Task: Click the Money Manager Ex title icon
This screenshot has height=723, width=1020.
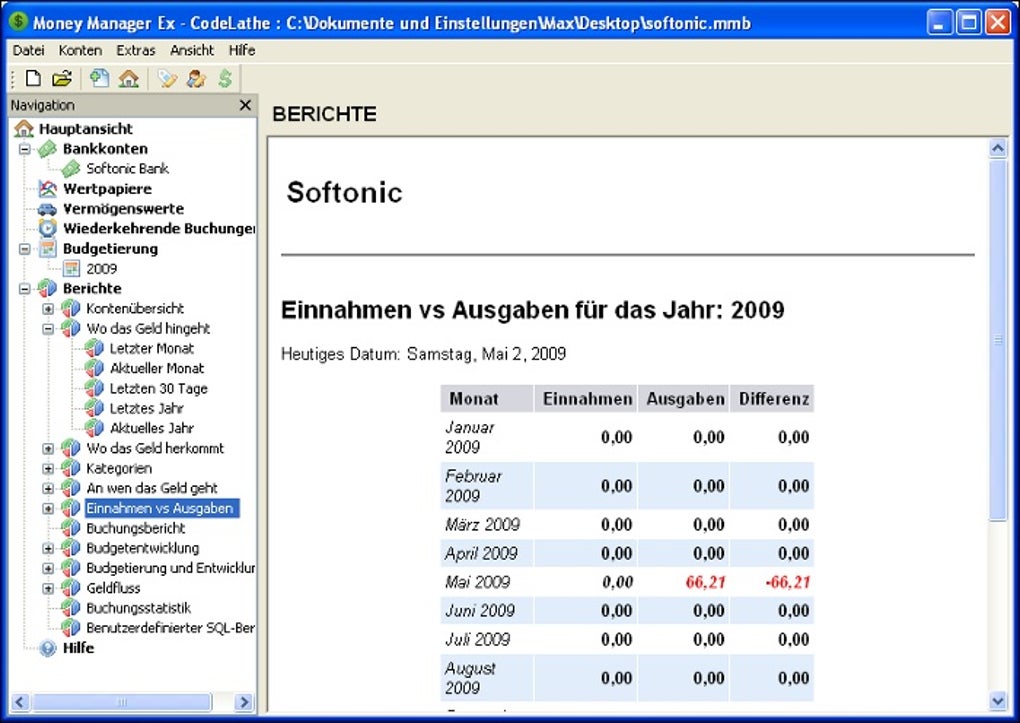Action: click(18, 21)
